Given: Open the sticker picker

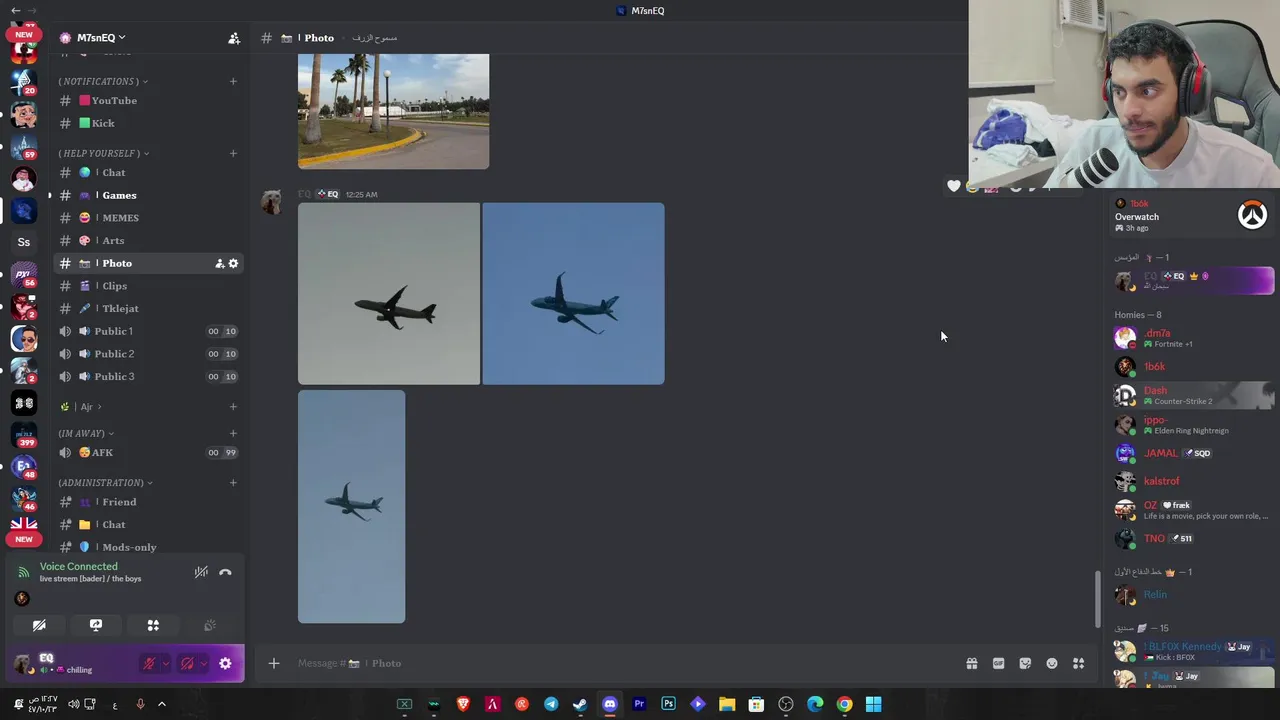Looking at the screenshot, I should pos(1025,663).
